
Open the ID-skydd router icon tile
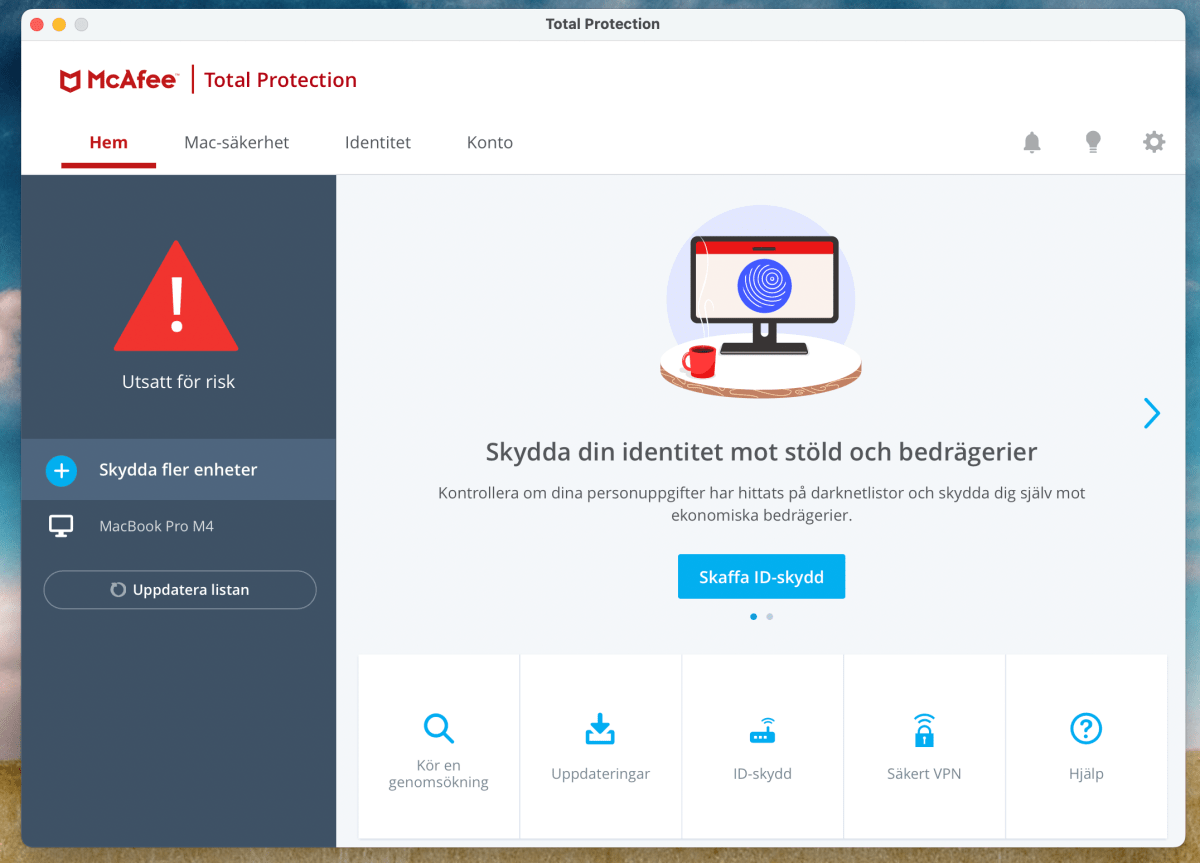tap(762, 731)
